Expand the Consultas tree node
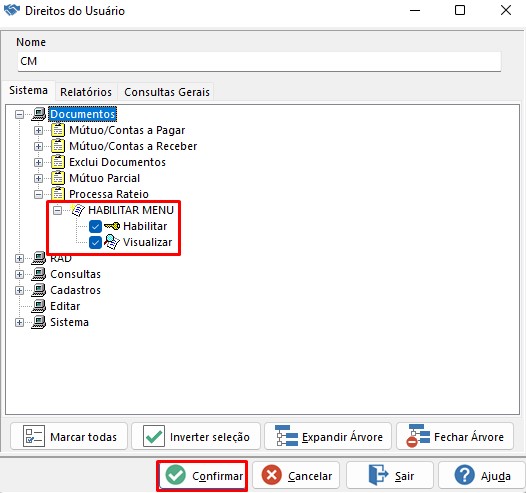This screenshot has width=526, height=493. pyautogui.click(x=19, y=274)
